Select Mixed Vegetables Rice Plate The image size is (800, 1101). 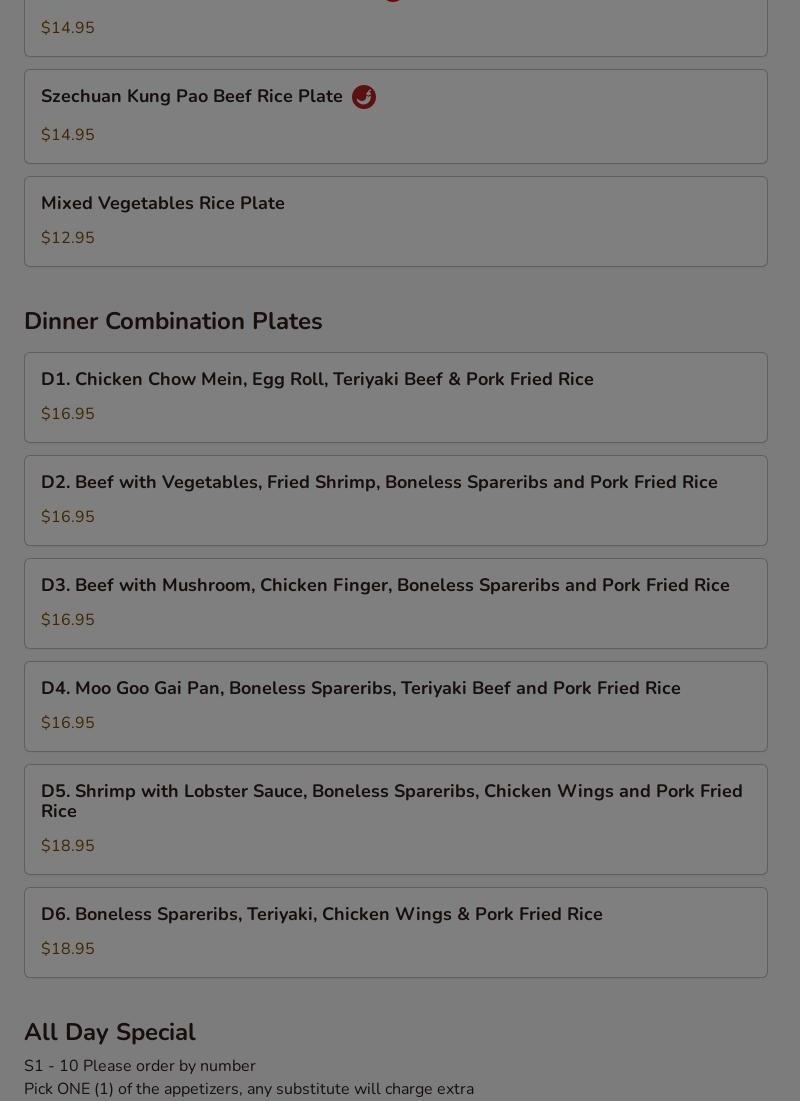(x=395, y=221)
